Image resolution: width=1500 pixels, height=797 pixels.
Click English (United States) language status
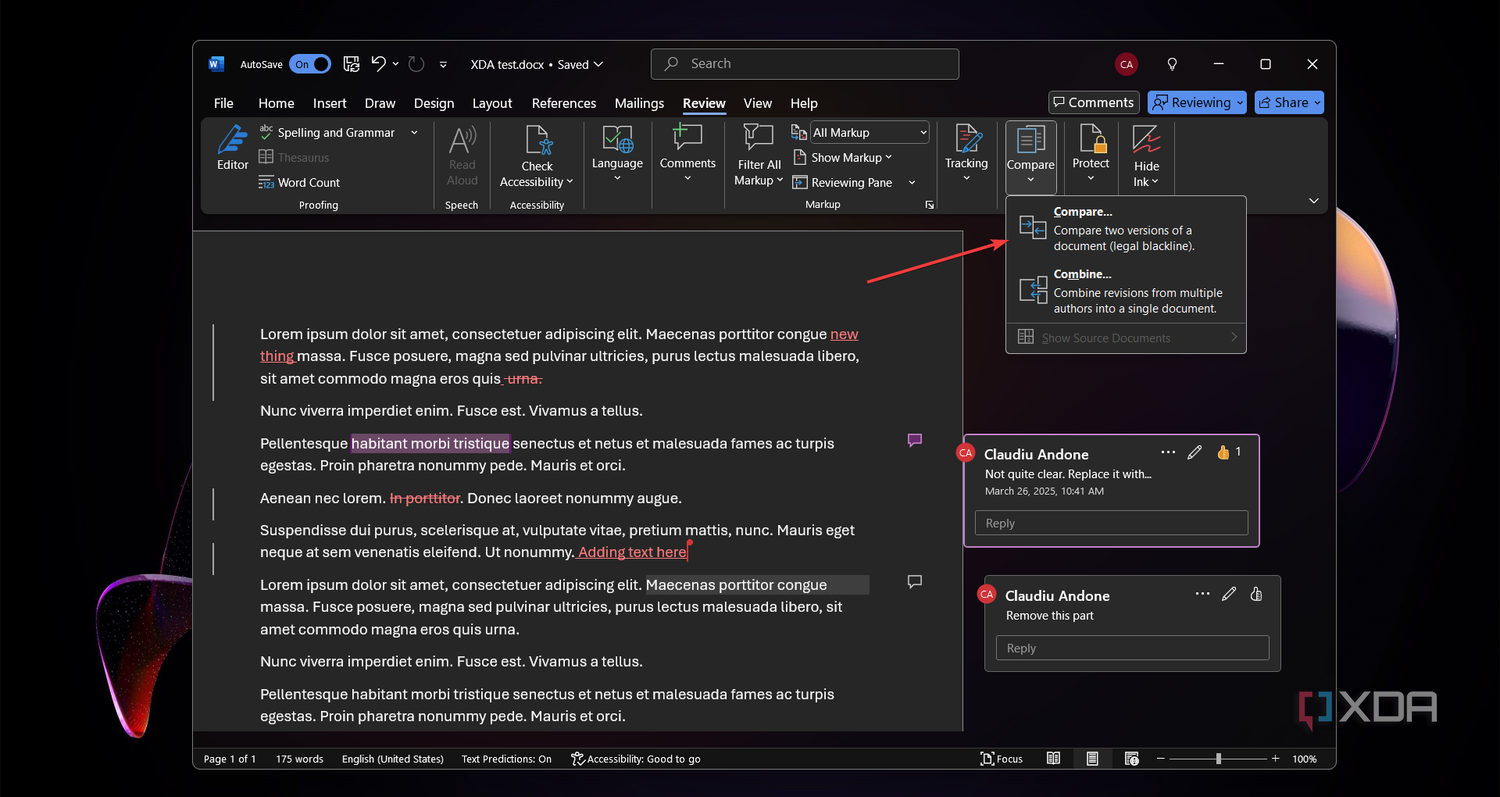[392, 759]
